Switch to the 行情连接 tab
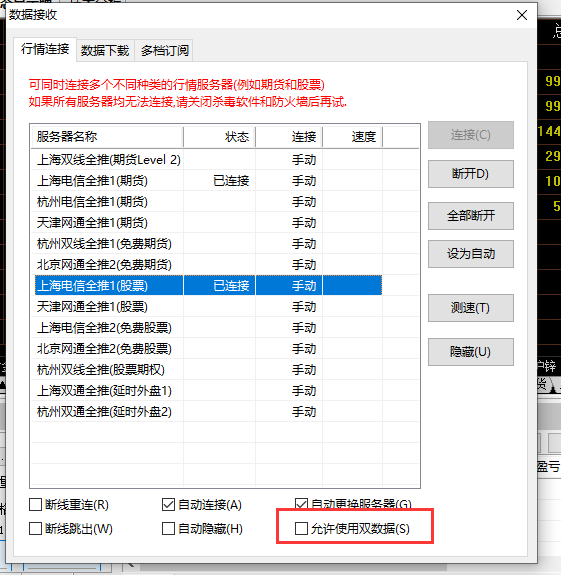Viewport: 561px width, 575px height. pos(45,49)
